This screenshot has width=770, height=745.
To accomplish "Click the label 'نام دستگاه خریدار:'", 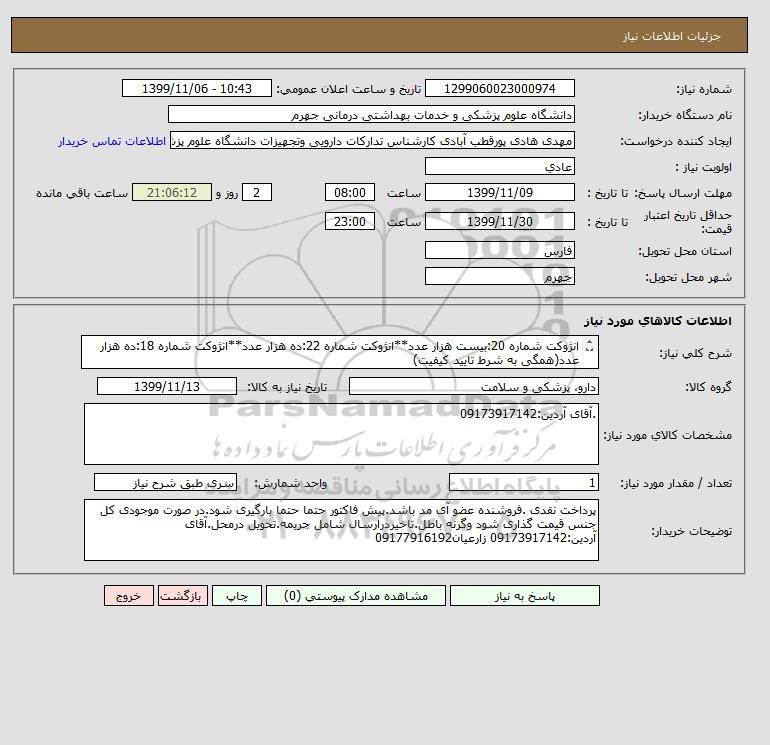I will [685, 115].
